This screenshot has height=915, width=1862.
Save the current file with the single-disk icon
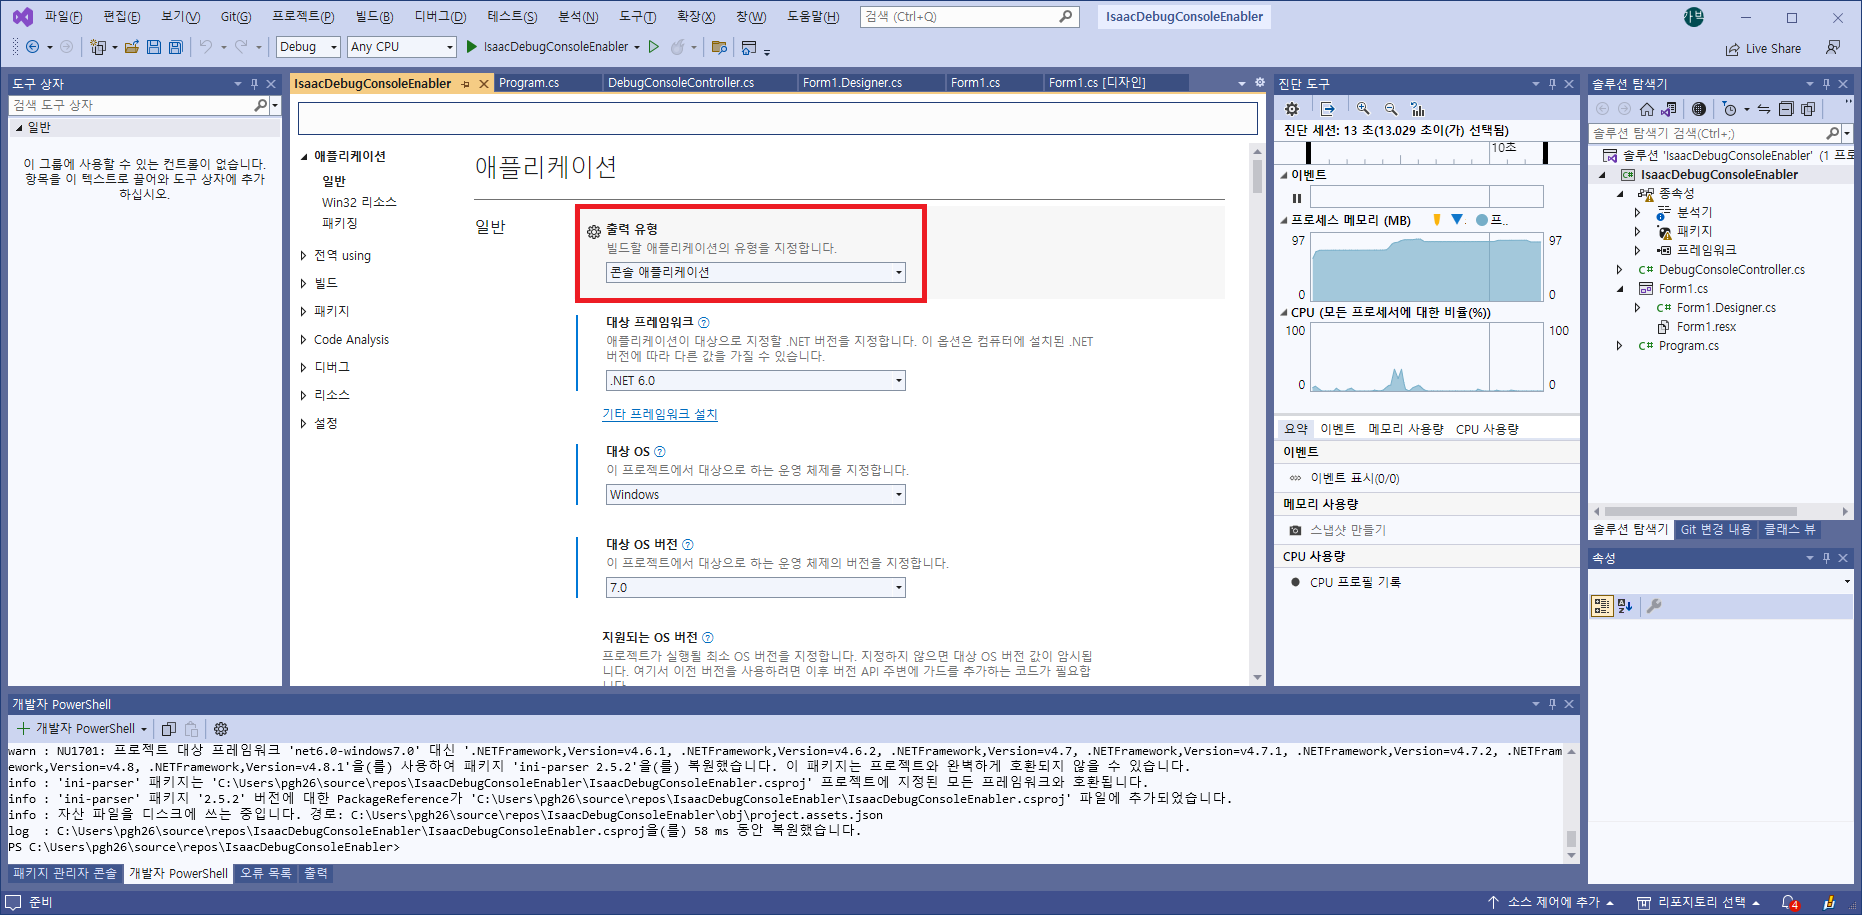click(153, 47)
